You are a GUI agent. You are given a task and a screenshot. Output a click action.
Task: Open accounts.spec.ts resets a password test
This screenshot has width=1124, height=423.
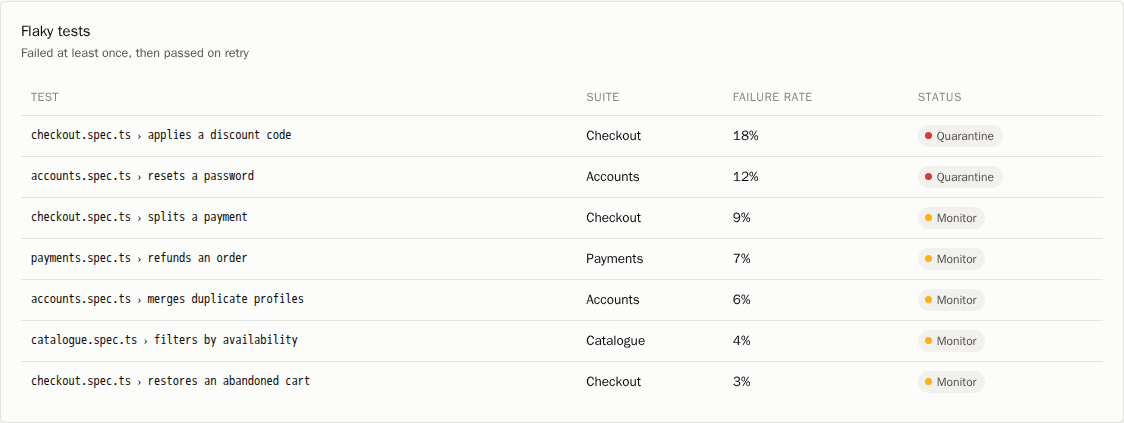tap(143, 176)
